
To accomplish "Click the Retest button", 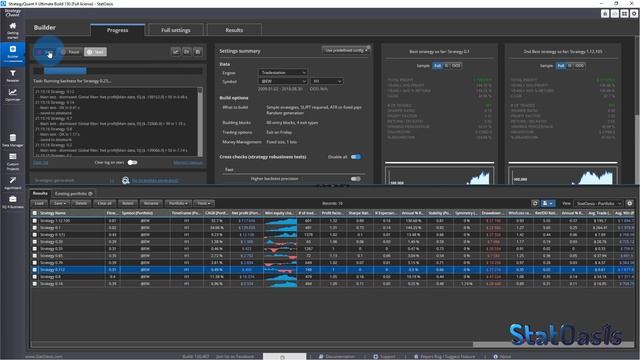I will click(128, 203).
